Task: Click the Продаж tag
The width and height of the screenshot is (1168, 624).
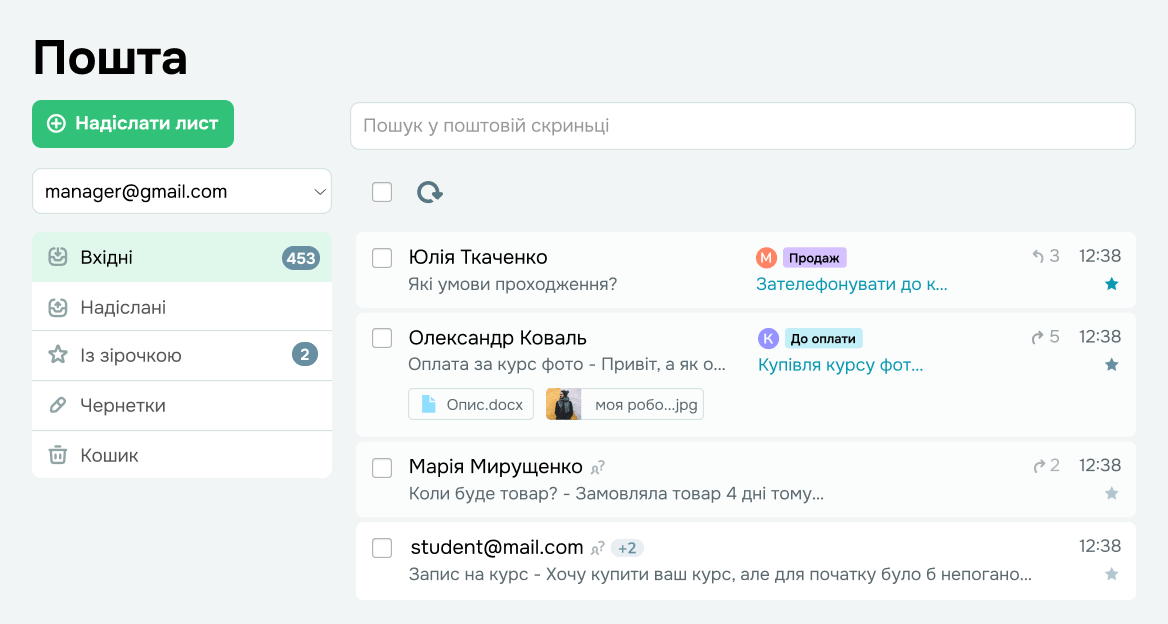Action: click(814, 258)
